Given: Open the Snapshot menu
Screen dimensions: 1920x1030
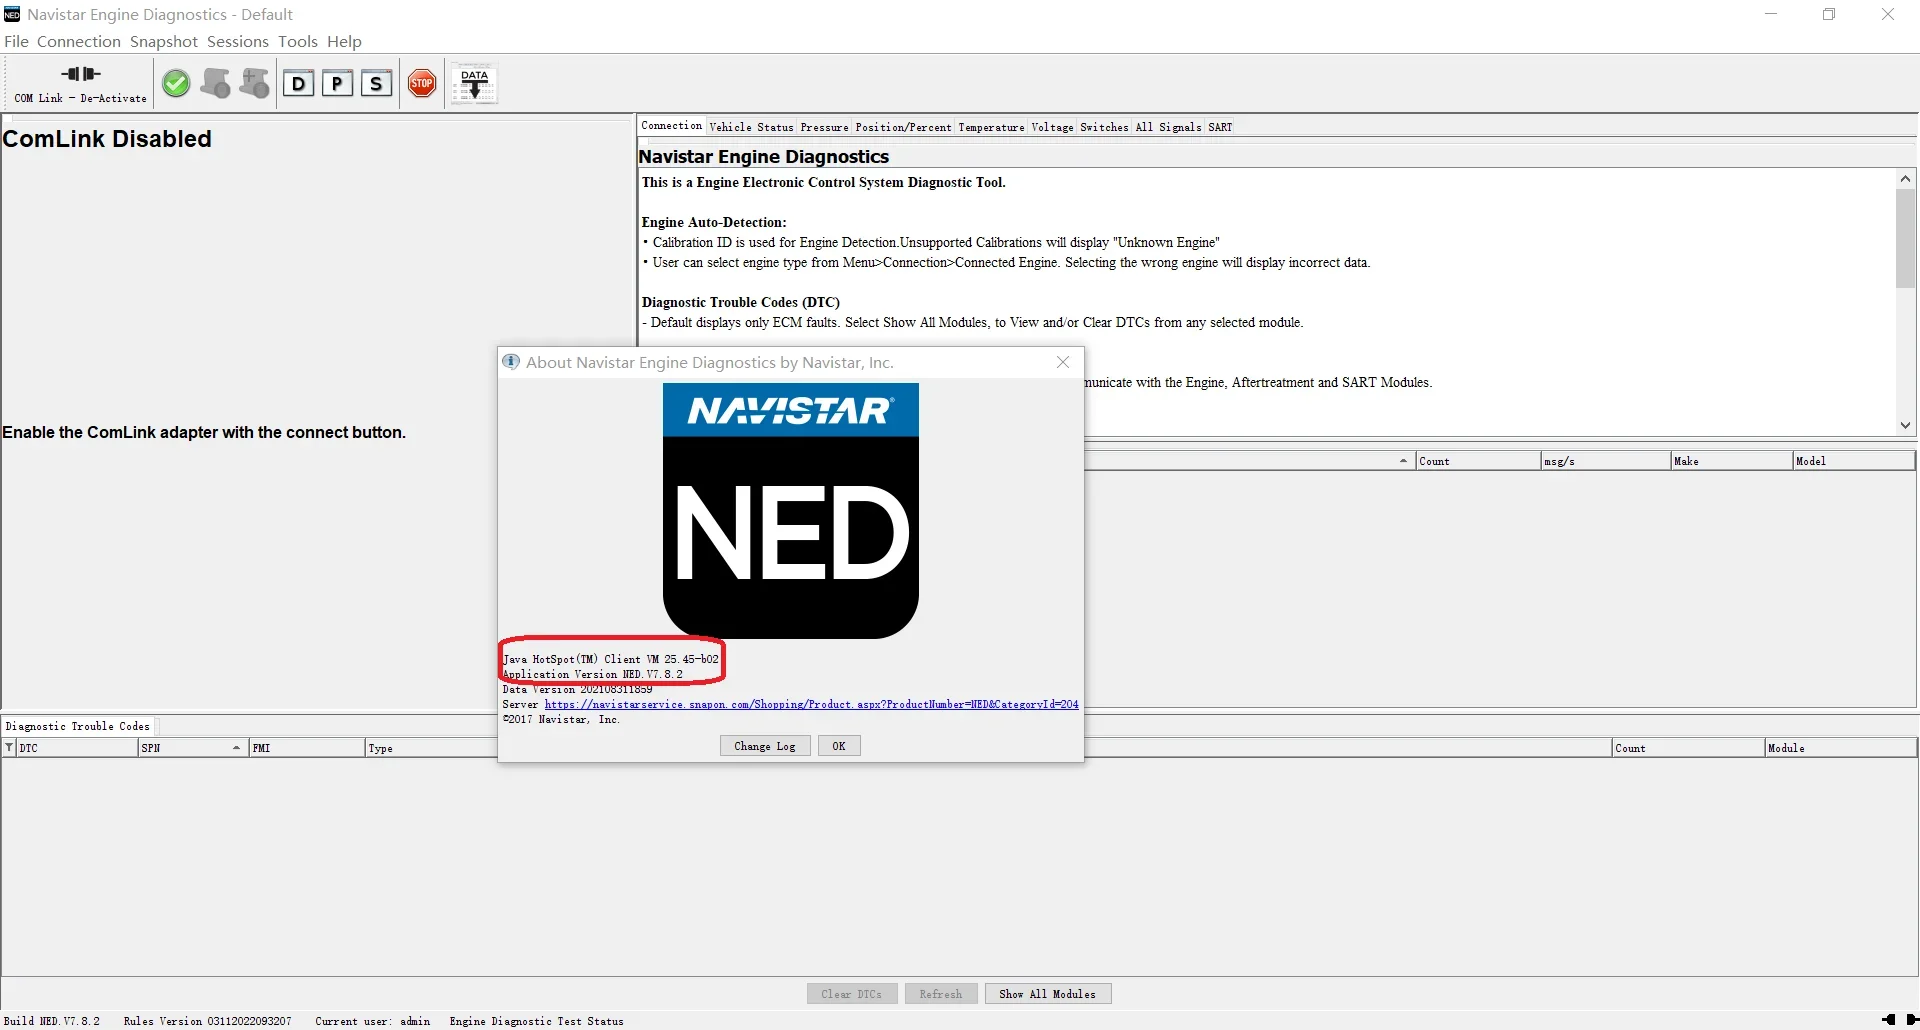Looking at the screenshot, I should point(164,41).
